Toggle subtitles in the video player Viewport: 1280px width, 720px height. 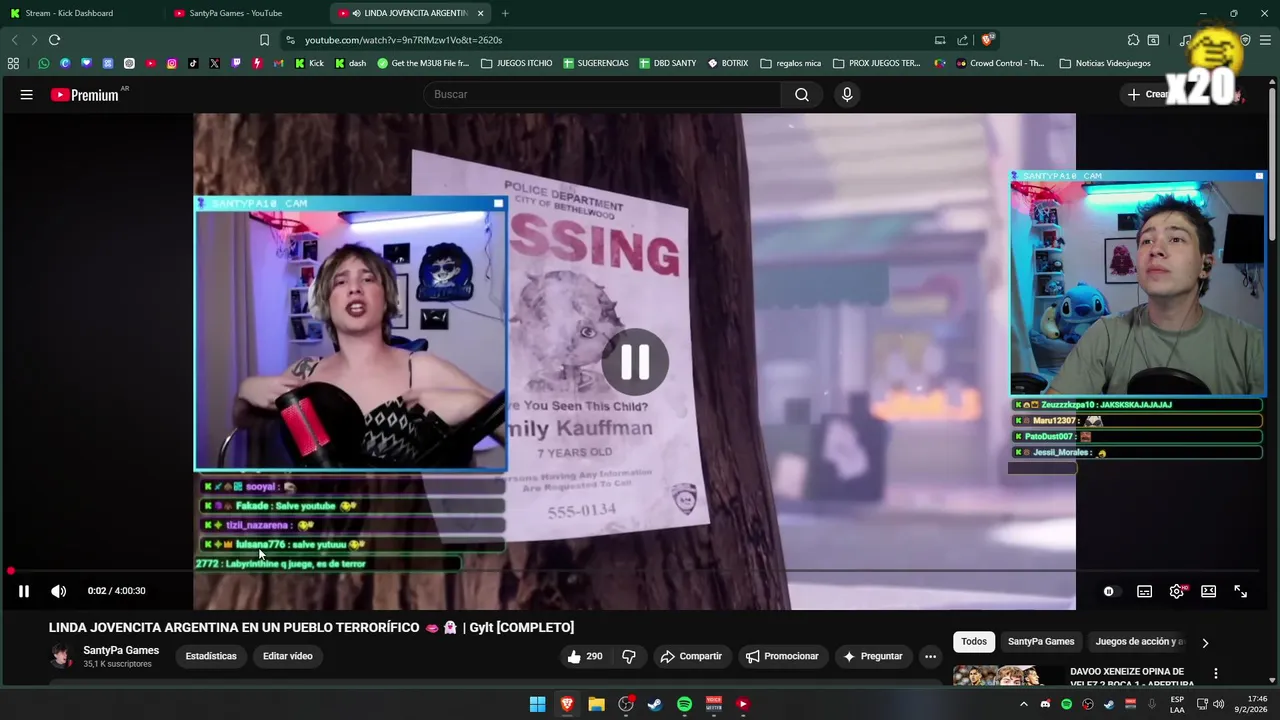pos(1145,592)
